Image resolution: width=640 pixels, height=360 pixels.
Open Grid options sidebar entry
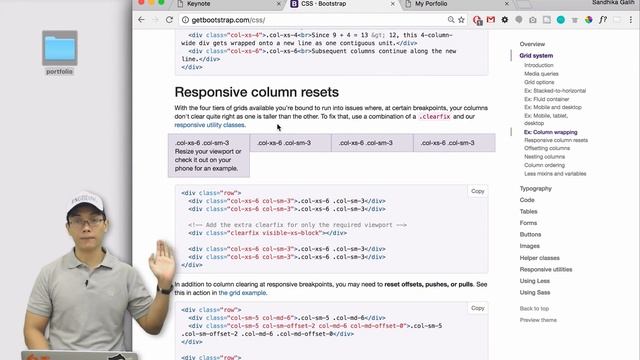(x=539, y=82)
